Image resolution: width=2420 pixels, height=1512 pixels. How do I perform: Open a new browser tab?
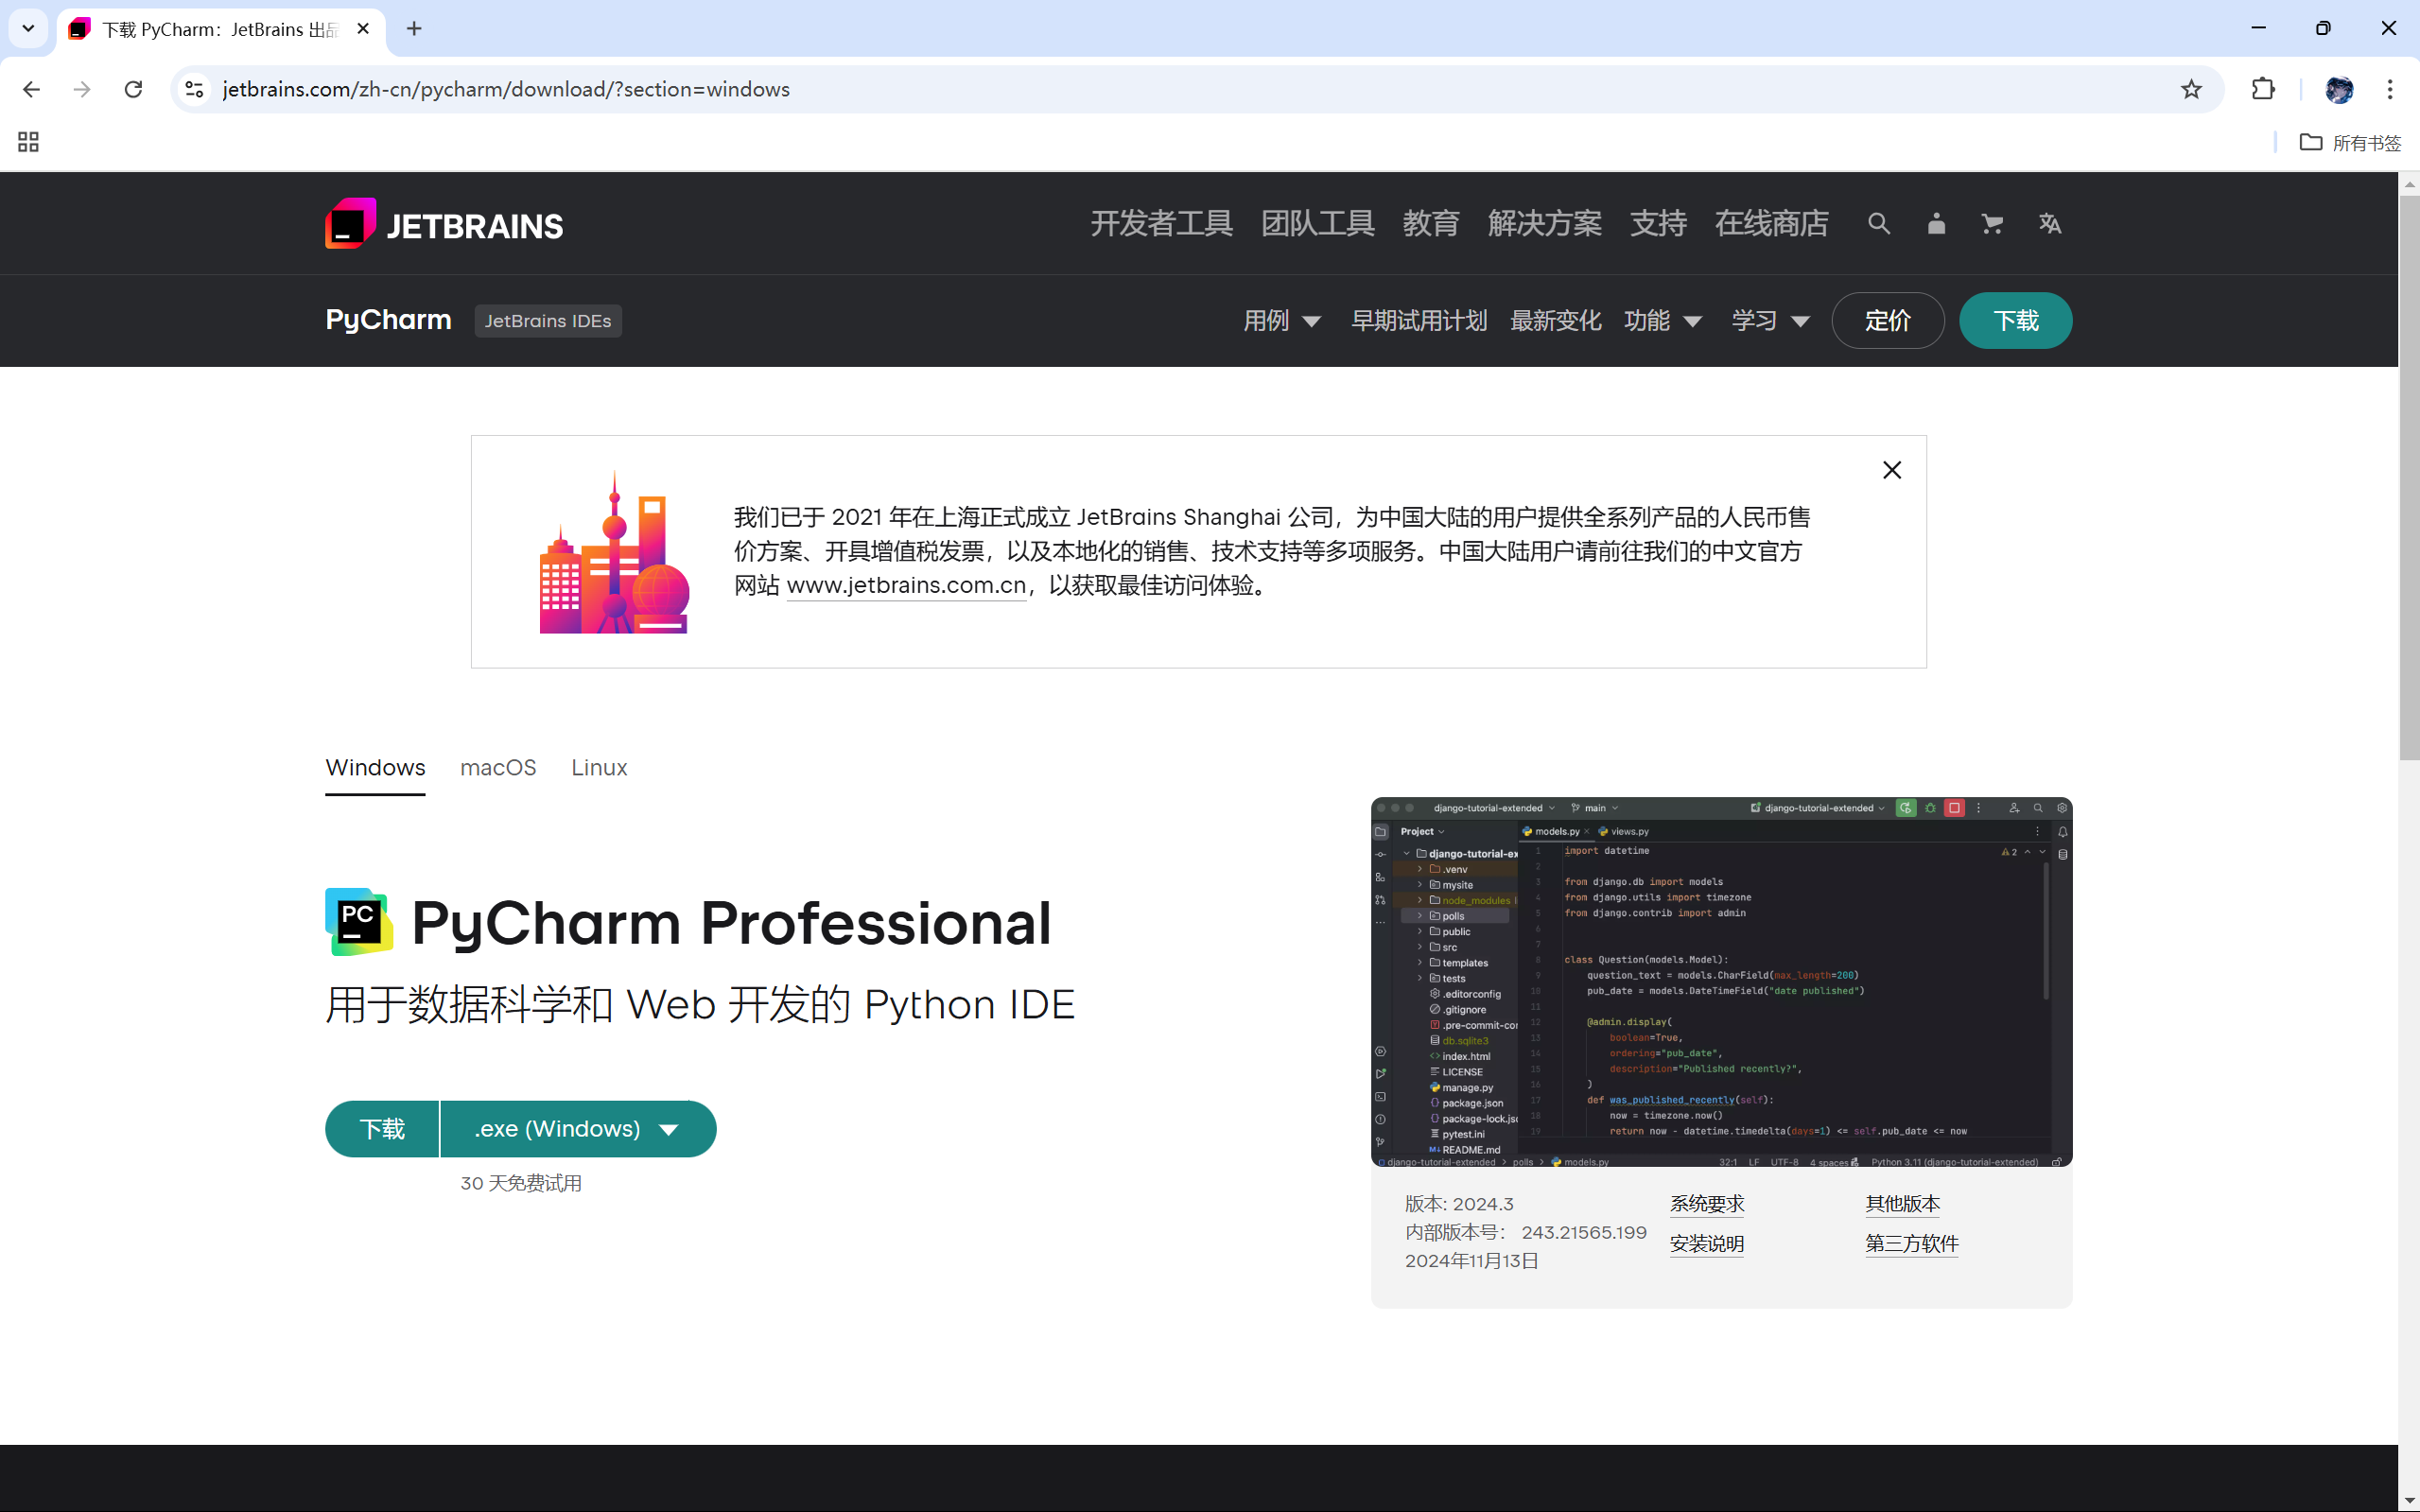414,29
